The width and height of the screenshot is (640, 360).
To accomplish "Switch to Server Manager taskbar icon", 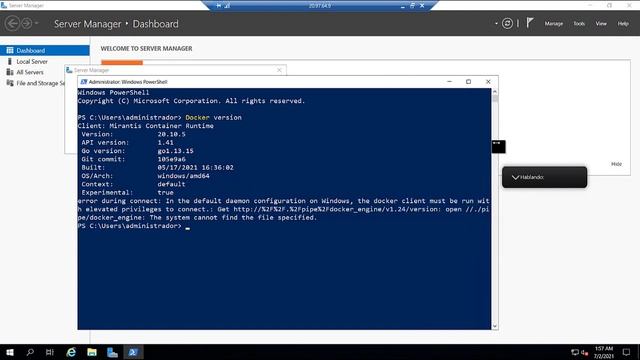I will [112, 352].
